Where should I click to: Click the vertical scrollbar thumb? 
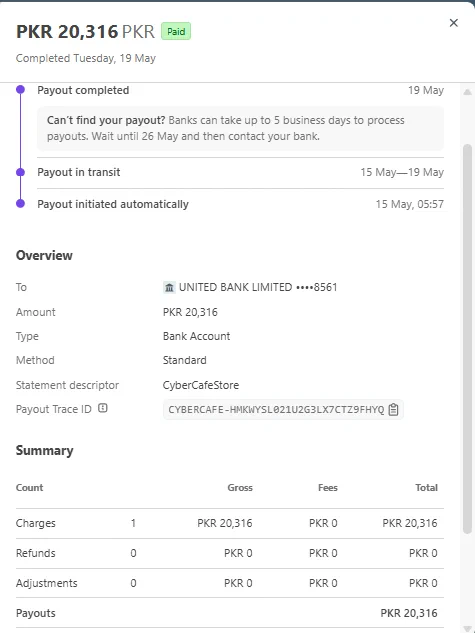pyautogui.click(x=467, y=339)
